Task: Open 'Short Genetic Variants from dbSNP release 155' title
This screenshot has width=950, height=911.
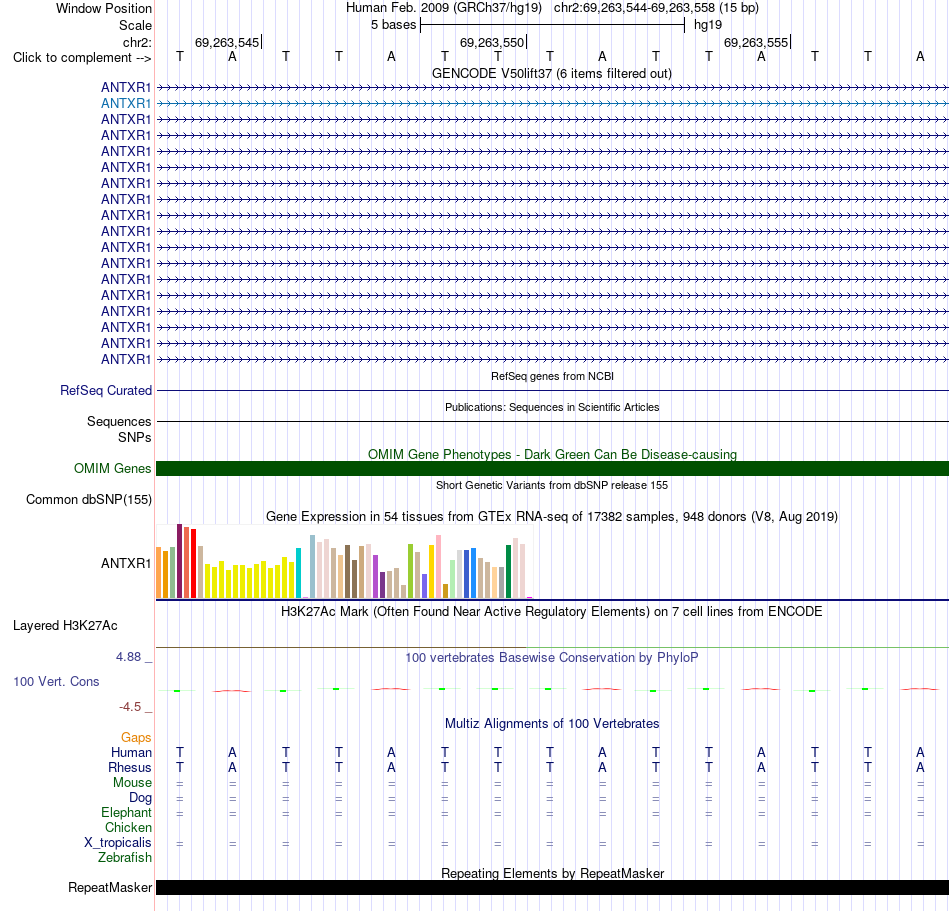Action: click(x=552, y=485)
